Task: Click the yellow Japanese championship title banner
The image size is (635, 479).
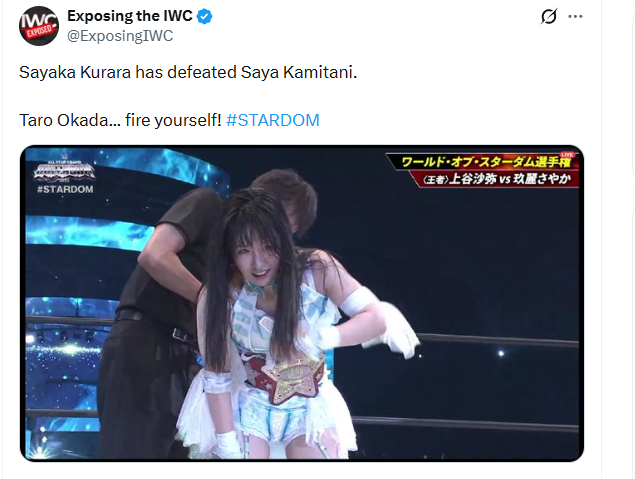Action: [x=484, y=162]
